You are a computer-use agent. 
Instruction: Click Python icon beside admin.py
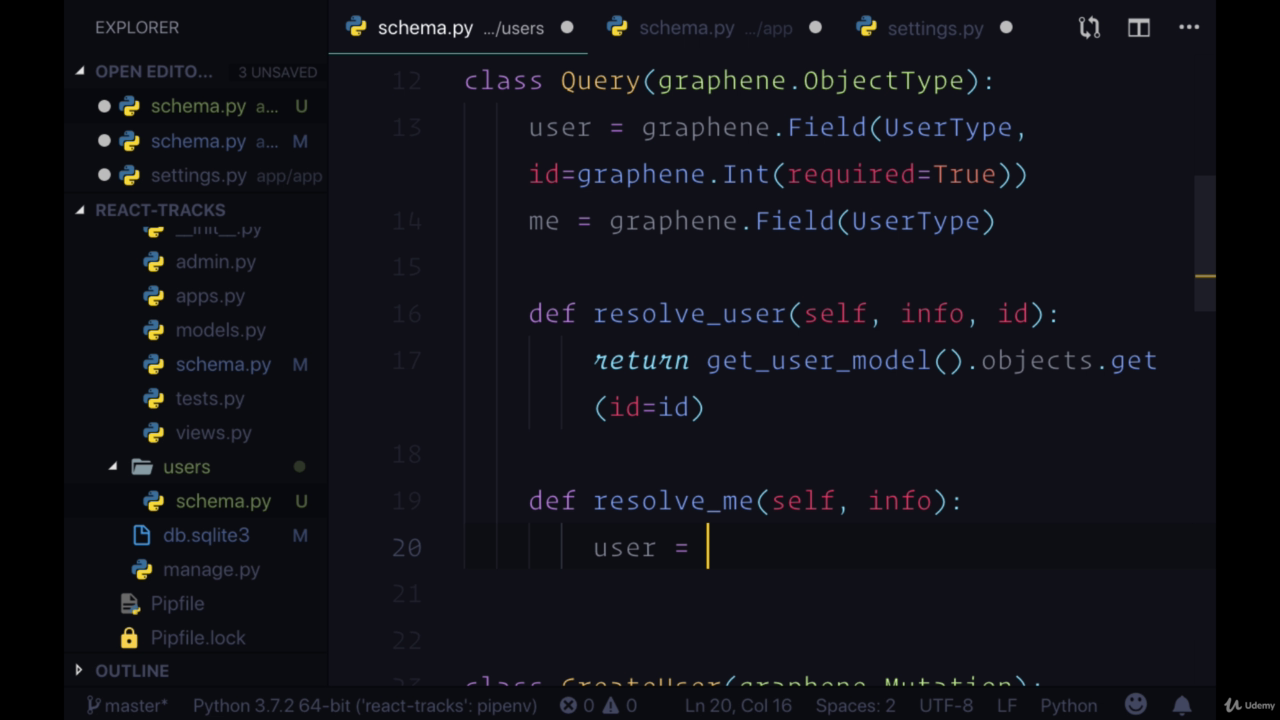(153, 262)
